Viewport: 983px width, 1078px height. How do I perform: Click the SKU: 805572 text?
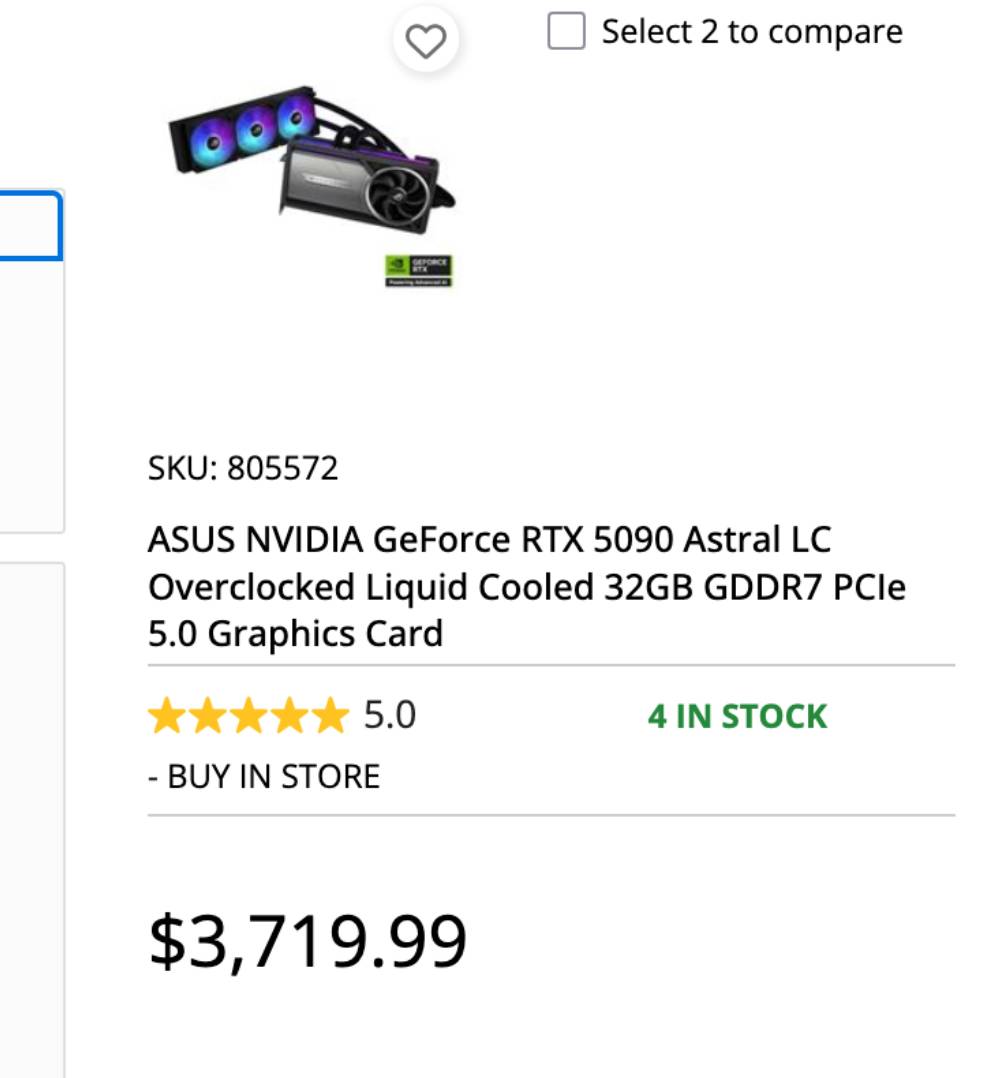[x=243, y=468]
